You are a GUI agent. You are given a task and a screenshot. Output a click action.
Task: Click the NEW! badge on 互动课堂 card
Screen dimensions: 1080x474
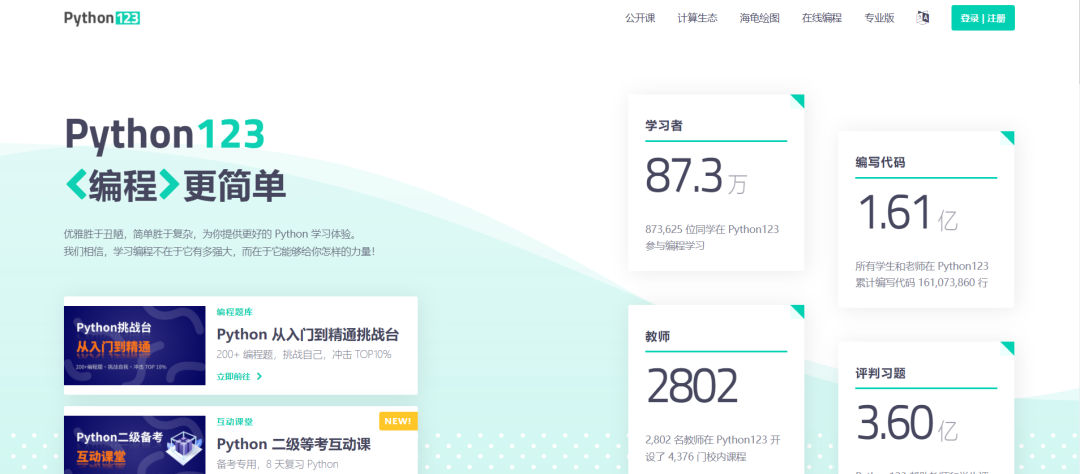click(398, 421)
